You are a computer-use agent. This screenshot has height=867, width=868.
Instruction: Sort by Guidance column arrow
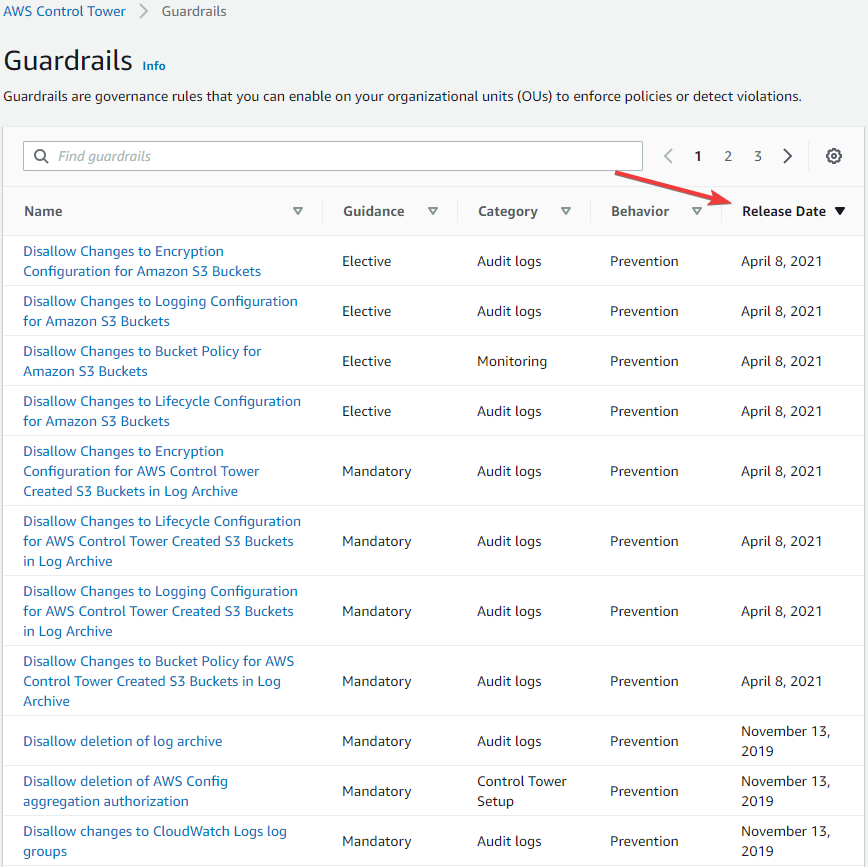pos(433,211)
